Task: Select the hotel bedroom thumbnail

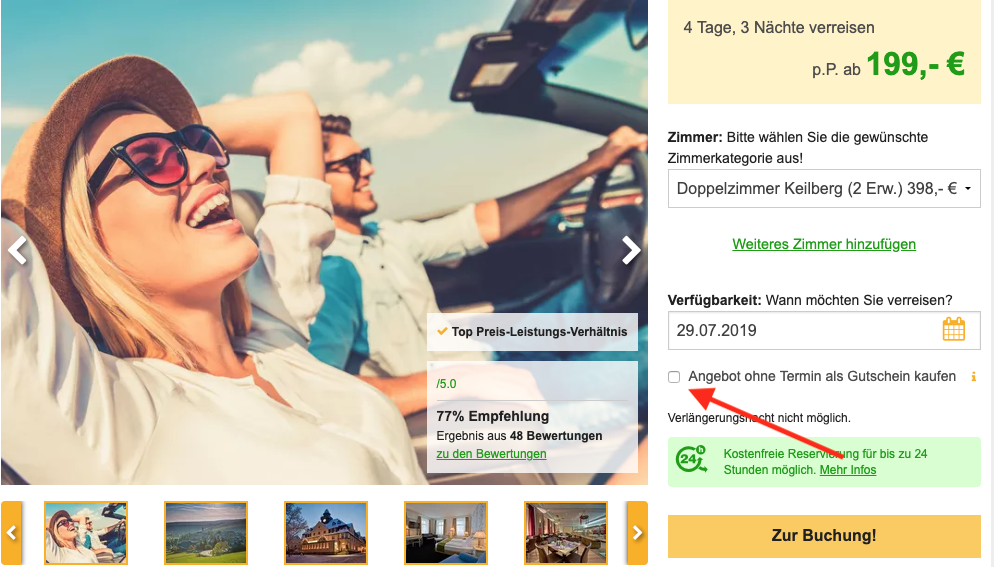Action: tap(446, 533)
